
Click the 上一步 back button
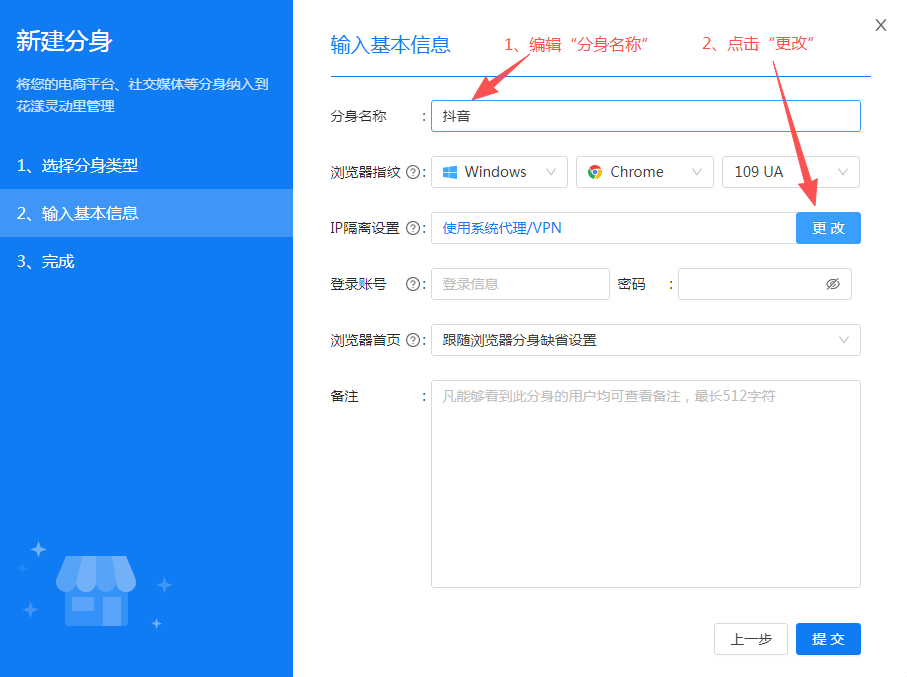(751, 638)
